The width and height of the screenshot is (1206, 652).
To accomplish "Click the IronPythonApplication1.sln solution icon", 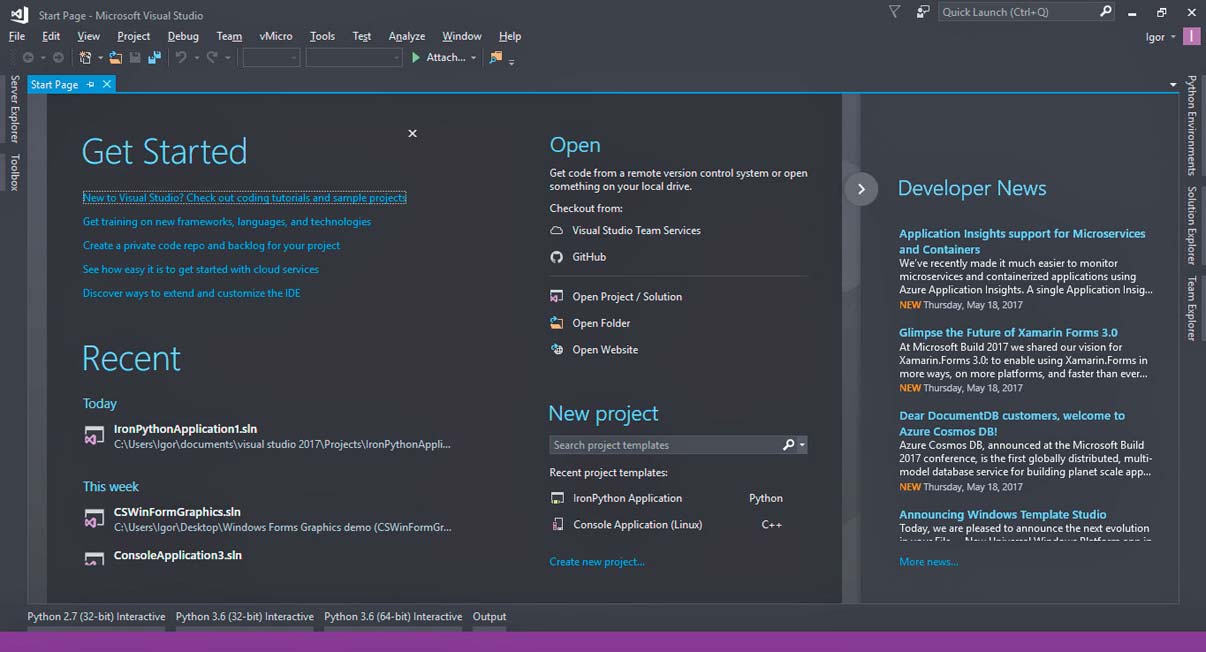I will click(x=94, y=436).
